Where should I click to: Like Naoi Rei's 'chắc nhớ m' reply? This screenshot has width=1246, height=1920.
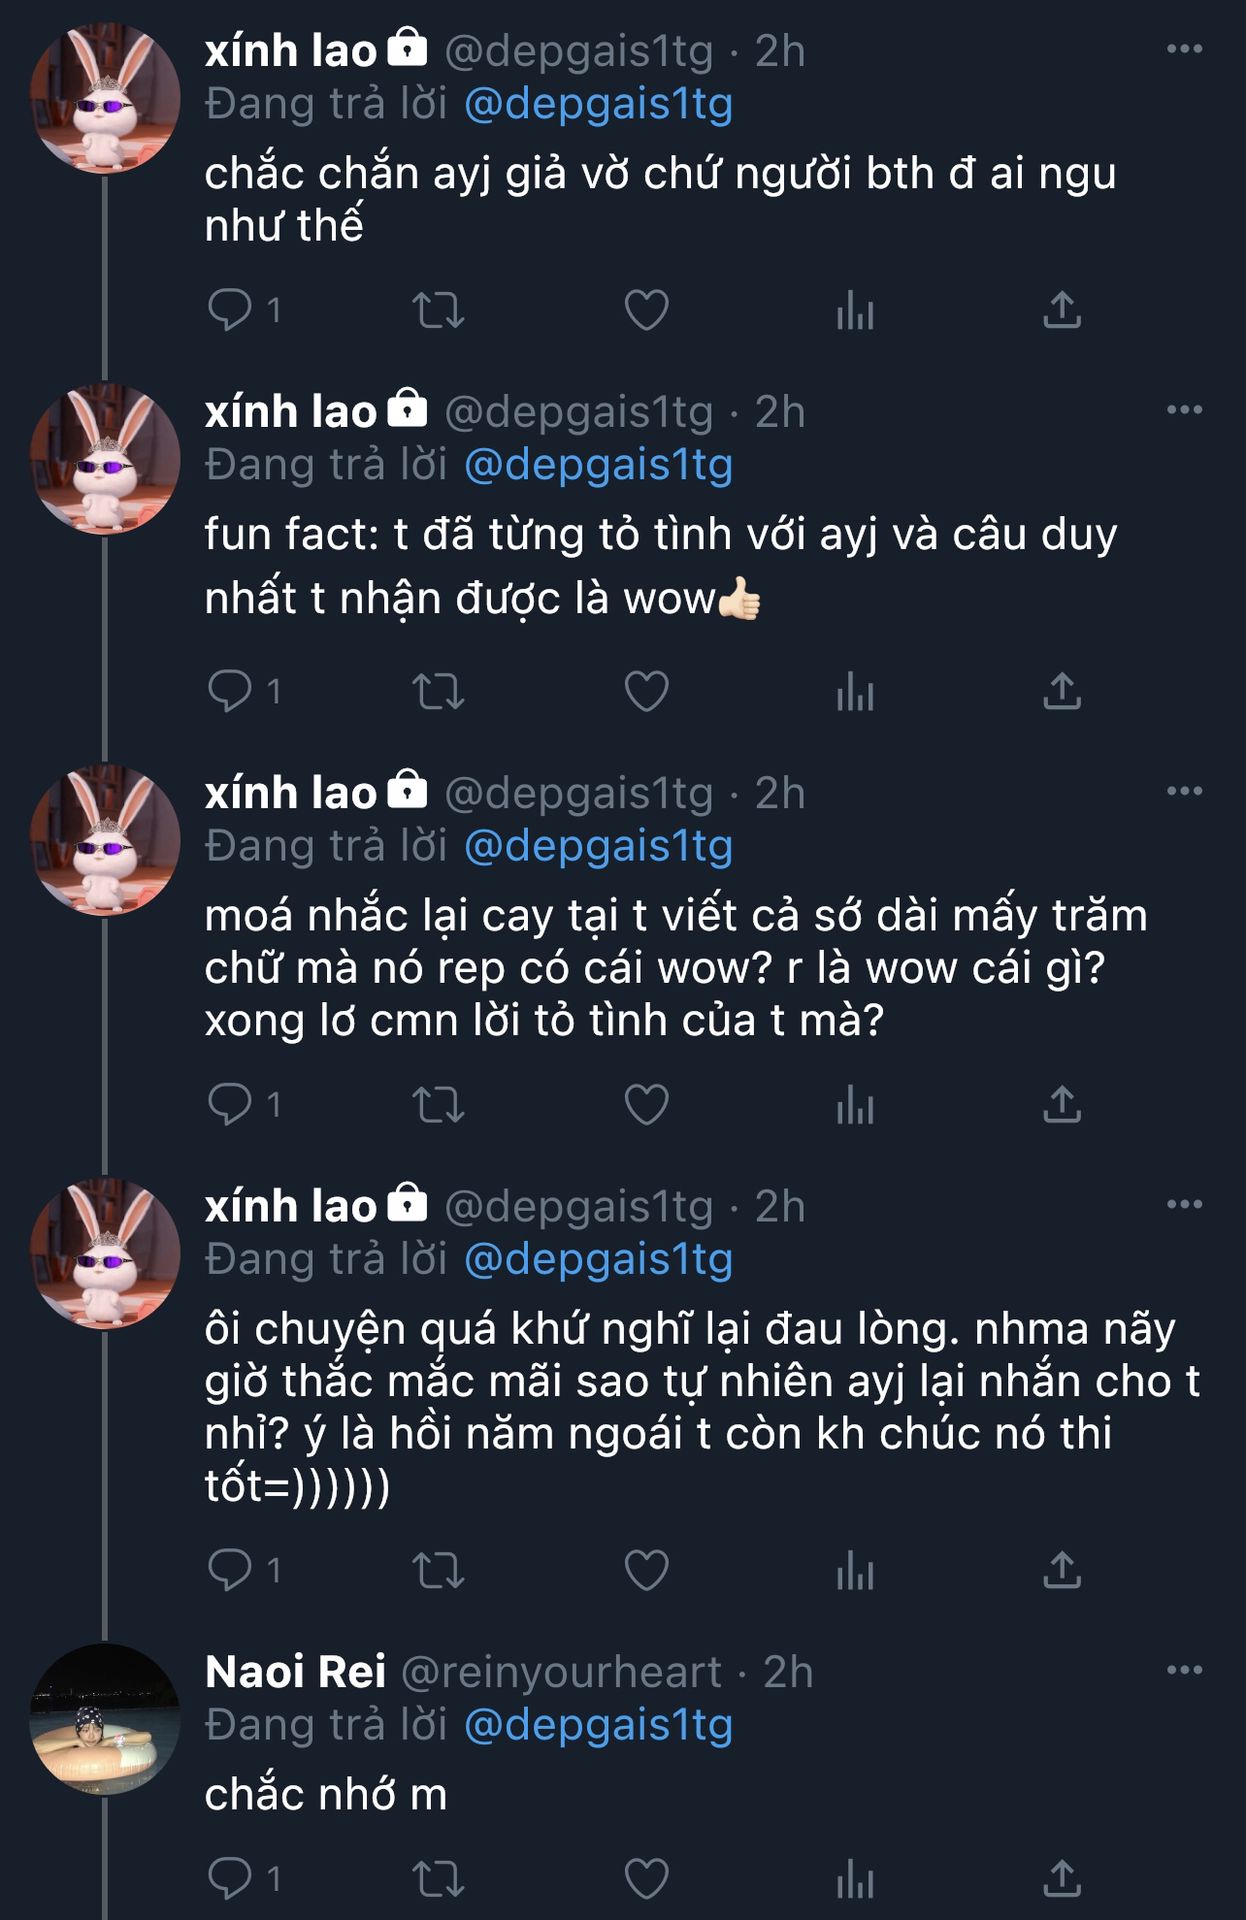click(646, 1879)
